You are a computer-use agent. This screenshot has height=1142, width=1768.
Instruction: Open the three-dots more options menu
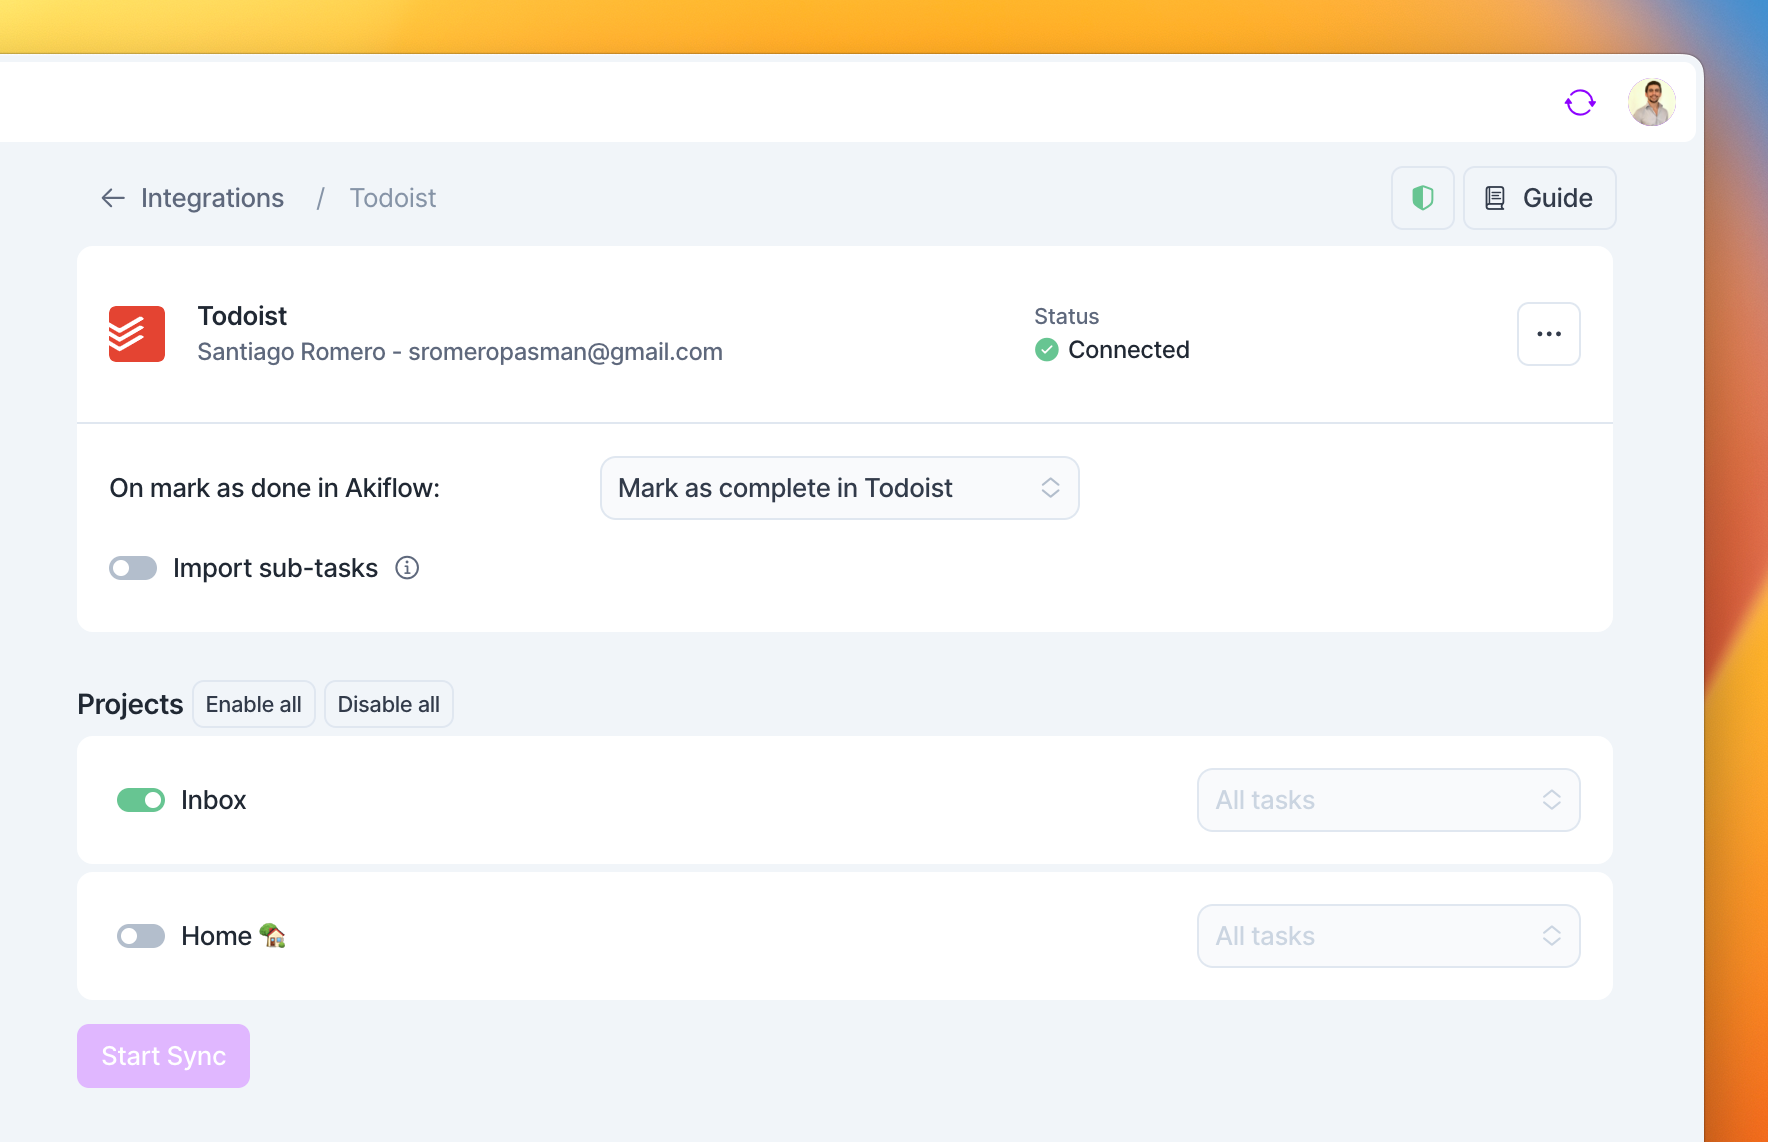1549,334
